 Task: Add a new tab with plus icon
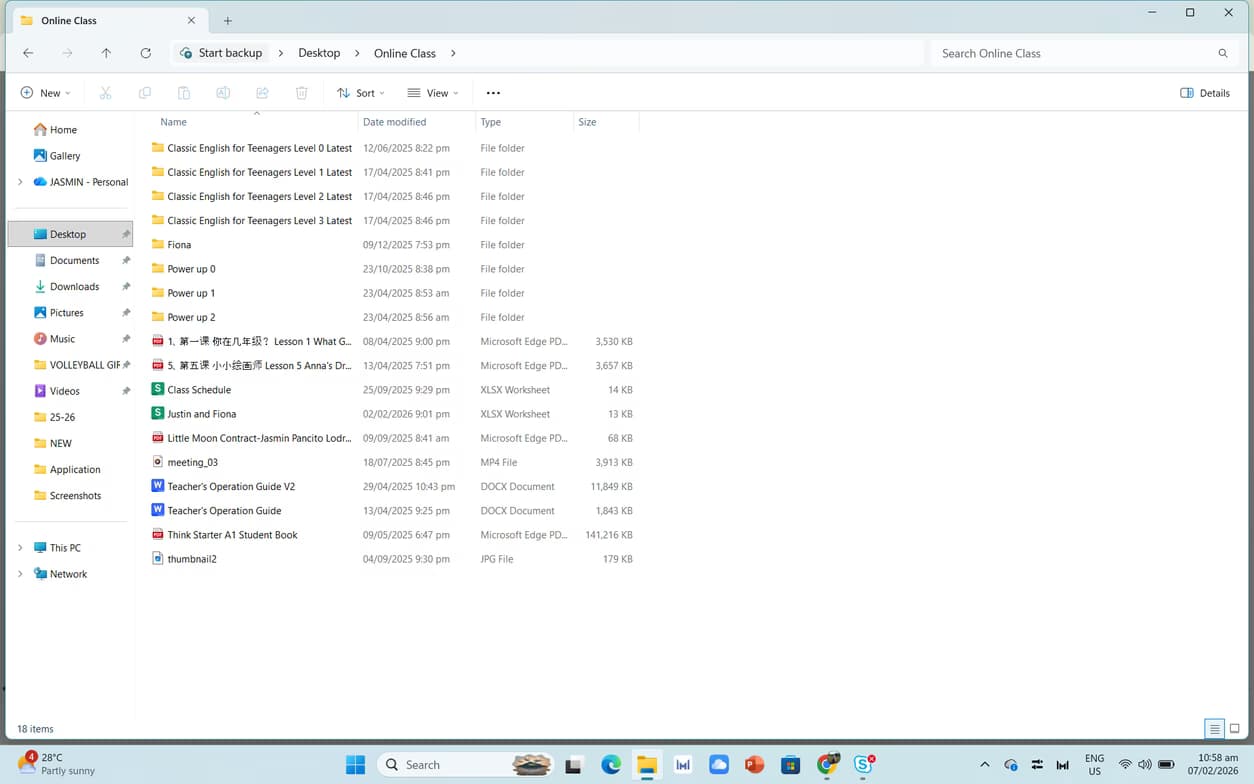228,21
